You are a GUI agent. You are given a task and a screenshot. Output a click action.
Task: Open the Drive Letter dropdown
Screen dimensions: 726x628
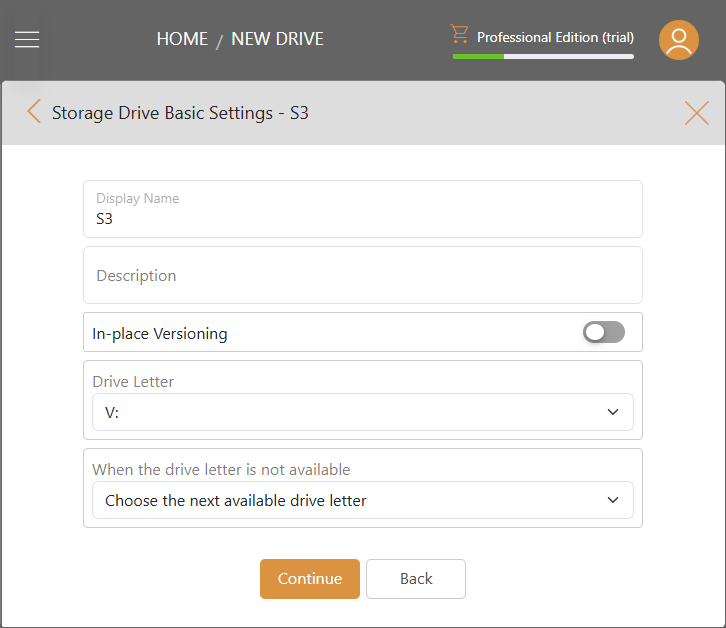(363, 412)
